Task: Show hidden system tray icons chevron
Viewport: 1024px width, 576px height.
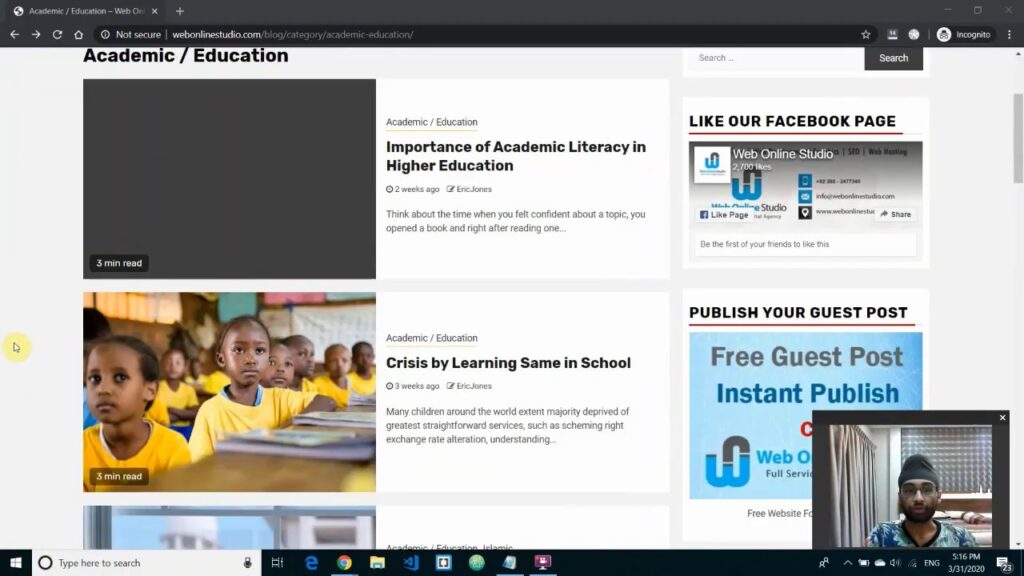Action: pyautogui.click(x=847, y=563)
